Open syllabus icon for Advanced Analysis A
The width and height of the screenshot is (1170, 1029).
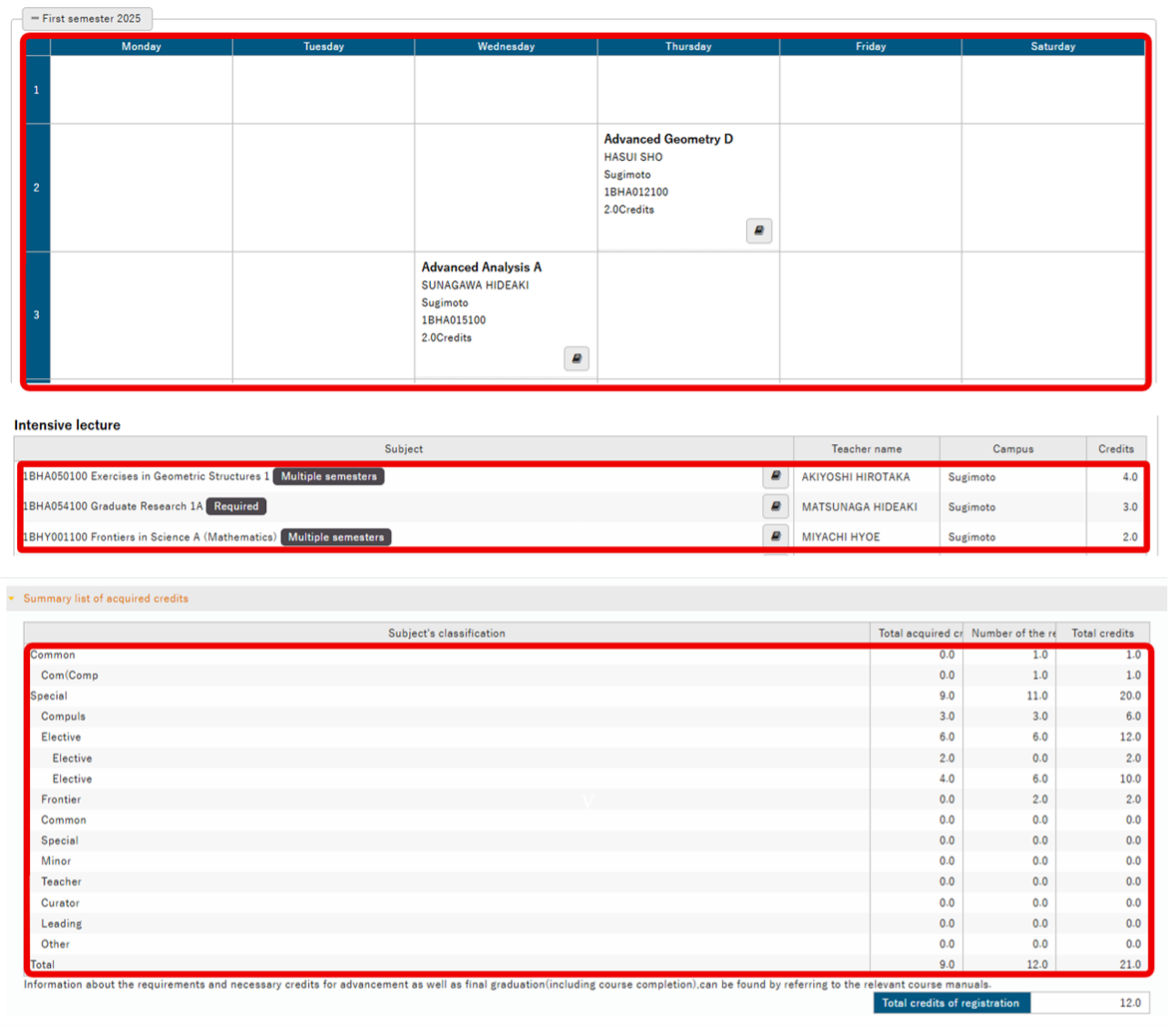tap(576, 359)
